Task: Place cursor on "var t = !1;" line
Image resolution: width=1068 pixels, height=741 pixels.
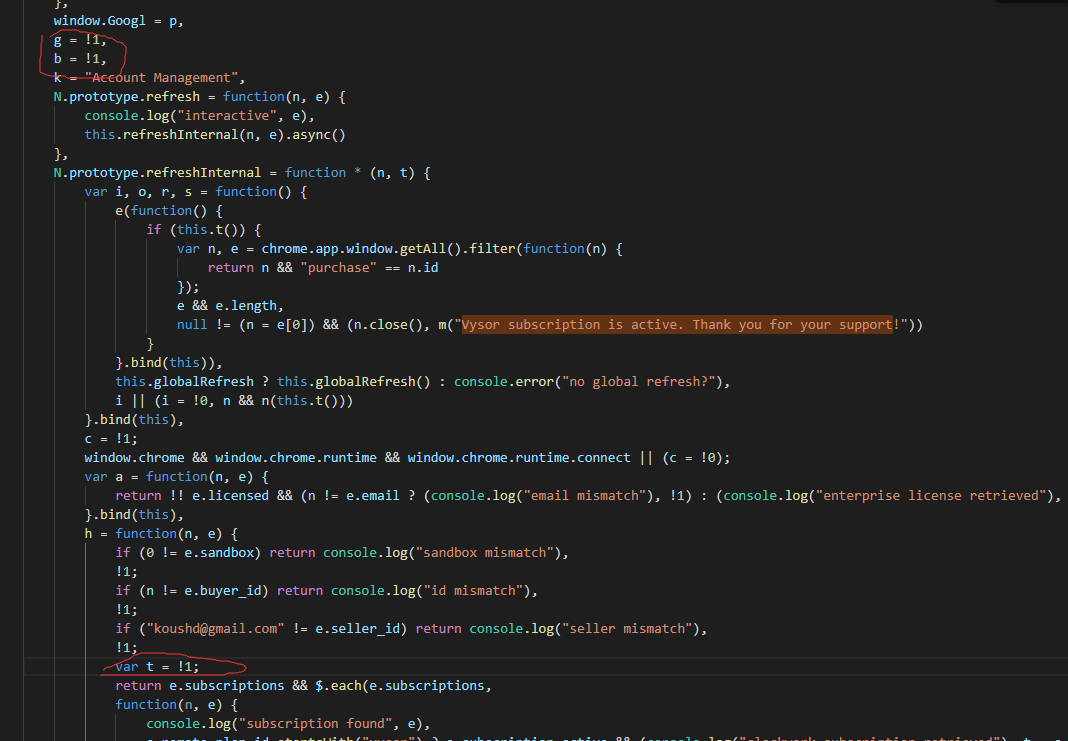Action: tap(150, 667)
